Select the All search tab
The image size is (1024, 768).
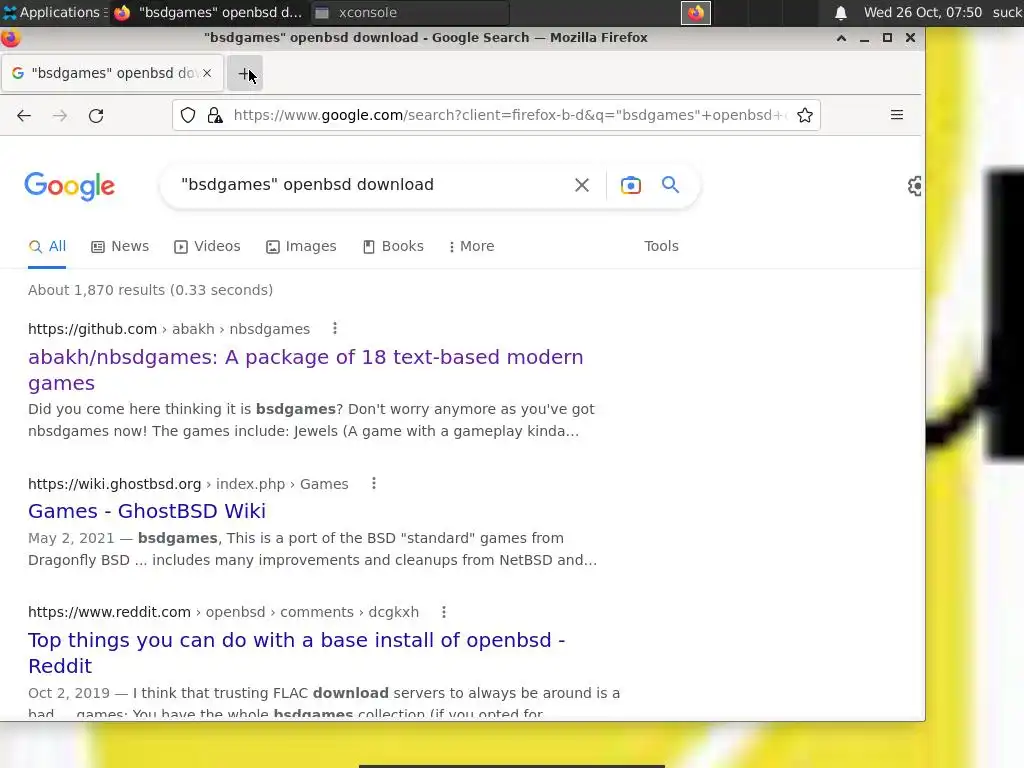click(x=47, y=246)
